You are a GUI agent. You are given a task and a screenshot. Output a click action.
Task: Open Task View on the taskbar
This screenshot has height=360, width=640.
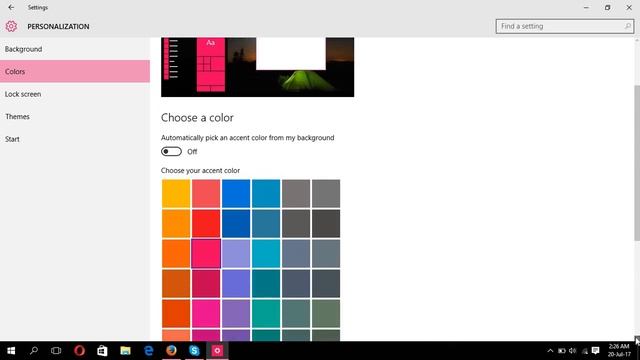[56, 351]
